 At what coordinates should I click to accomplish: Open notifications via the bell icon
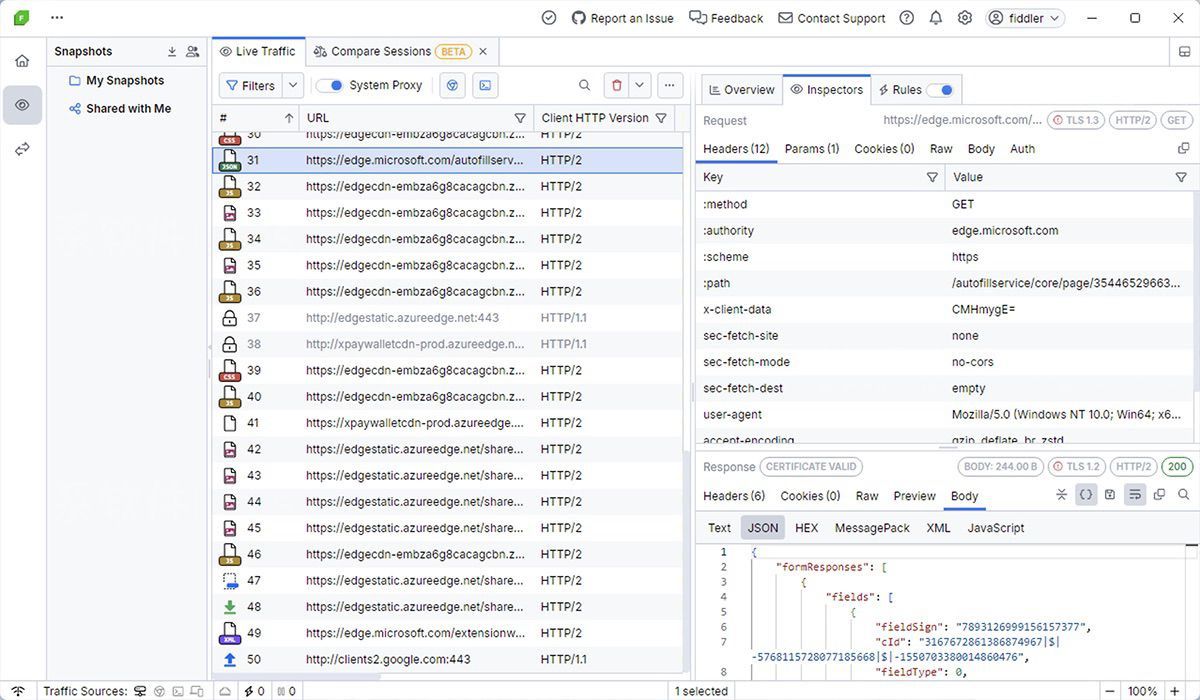coord(935,18)
